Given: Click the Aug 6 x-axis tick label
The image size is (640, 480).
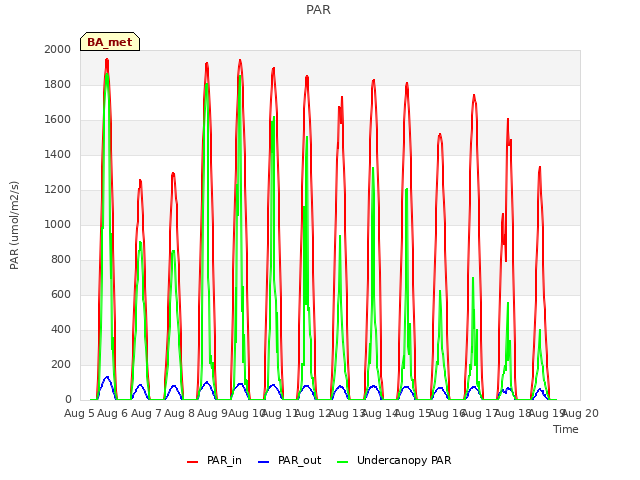Looking at the screenshot, I should [x=113, y=413].
